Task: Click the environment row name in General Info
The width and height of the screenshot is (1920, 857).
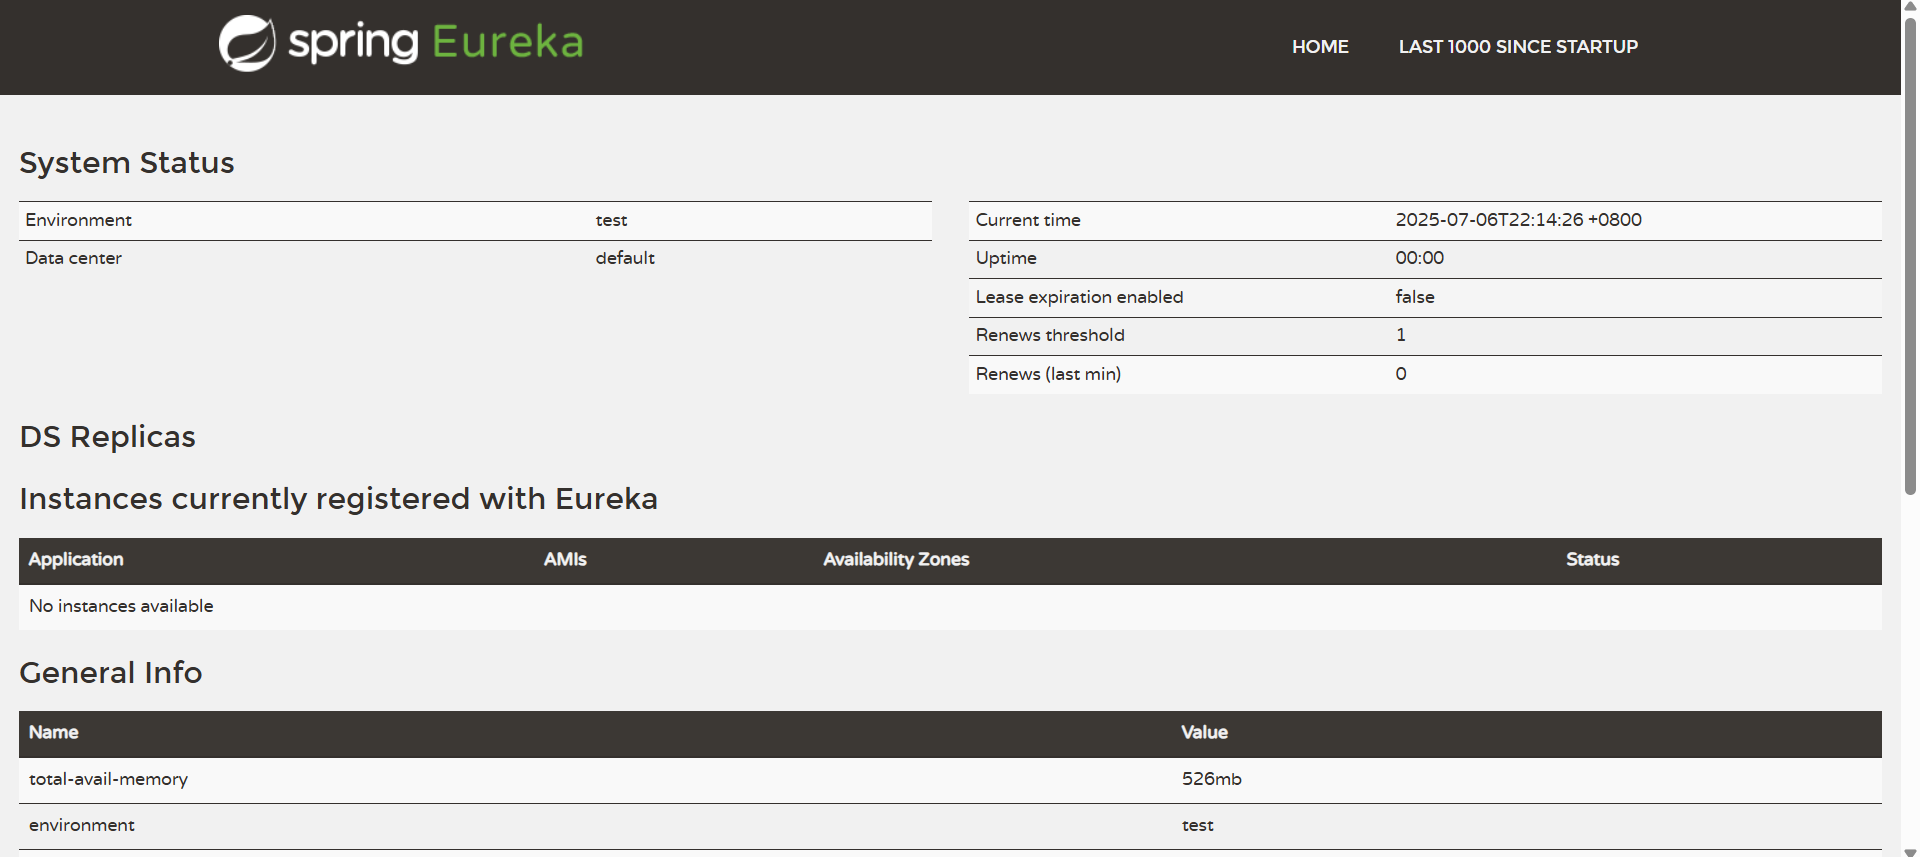Action: [x=82, y=826]
